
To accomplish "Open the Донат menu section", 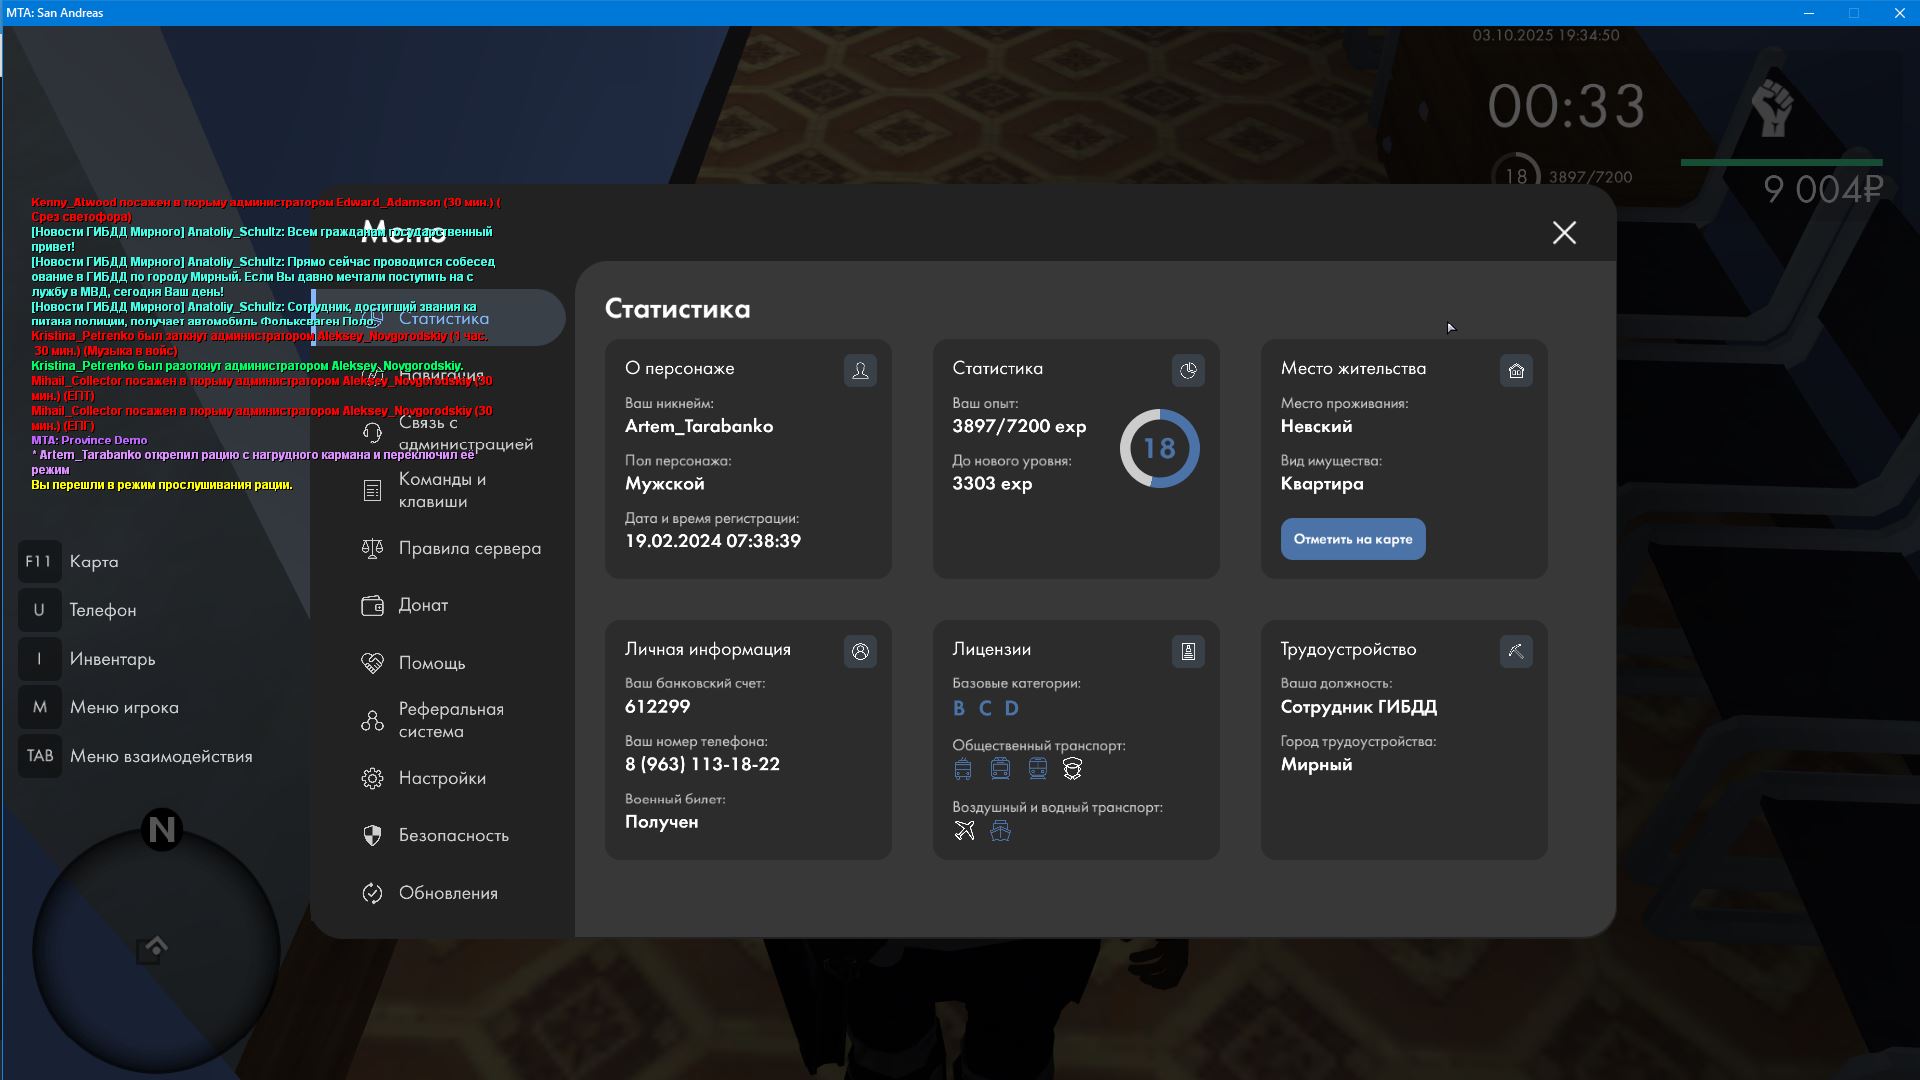I will point(423,606).
